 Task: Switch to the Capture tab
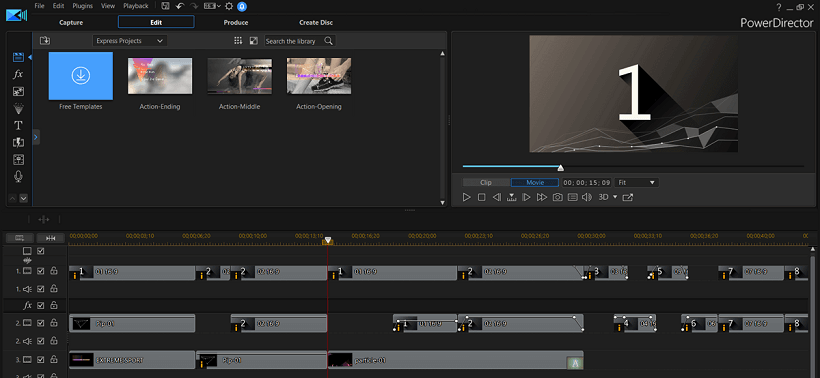(x=71, y=22)
